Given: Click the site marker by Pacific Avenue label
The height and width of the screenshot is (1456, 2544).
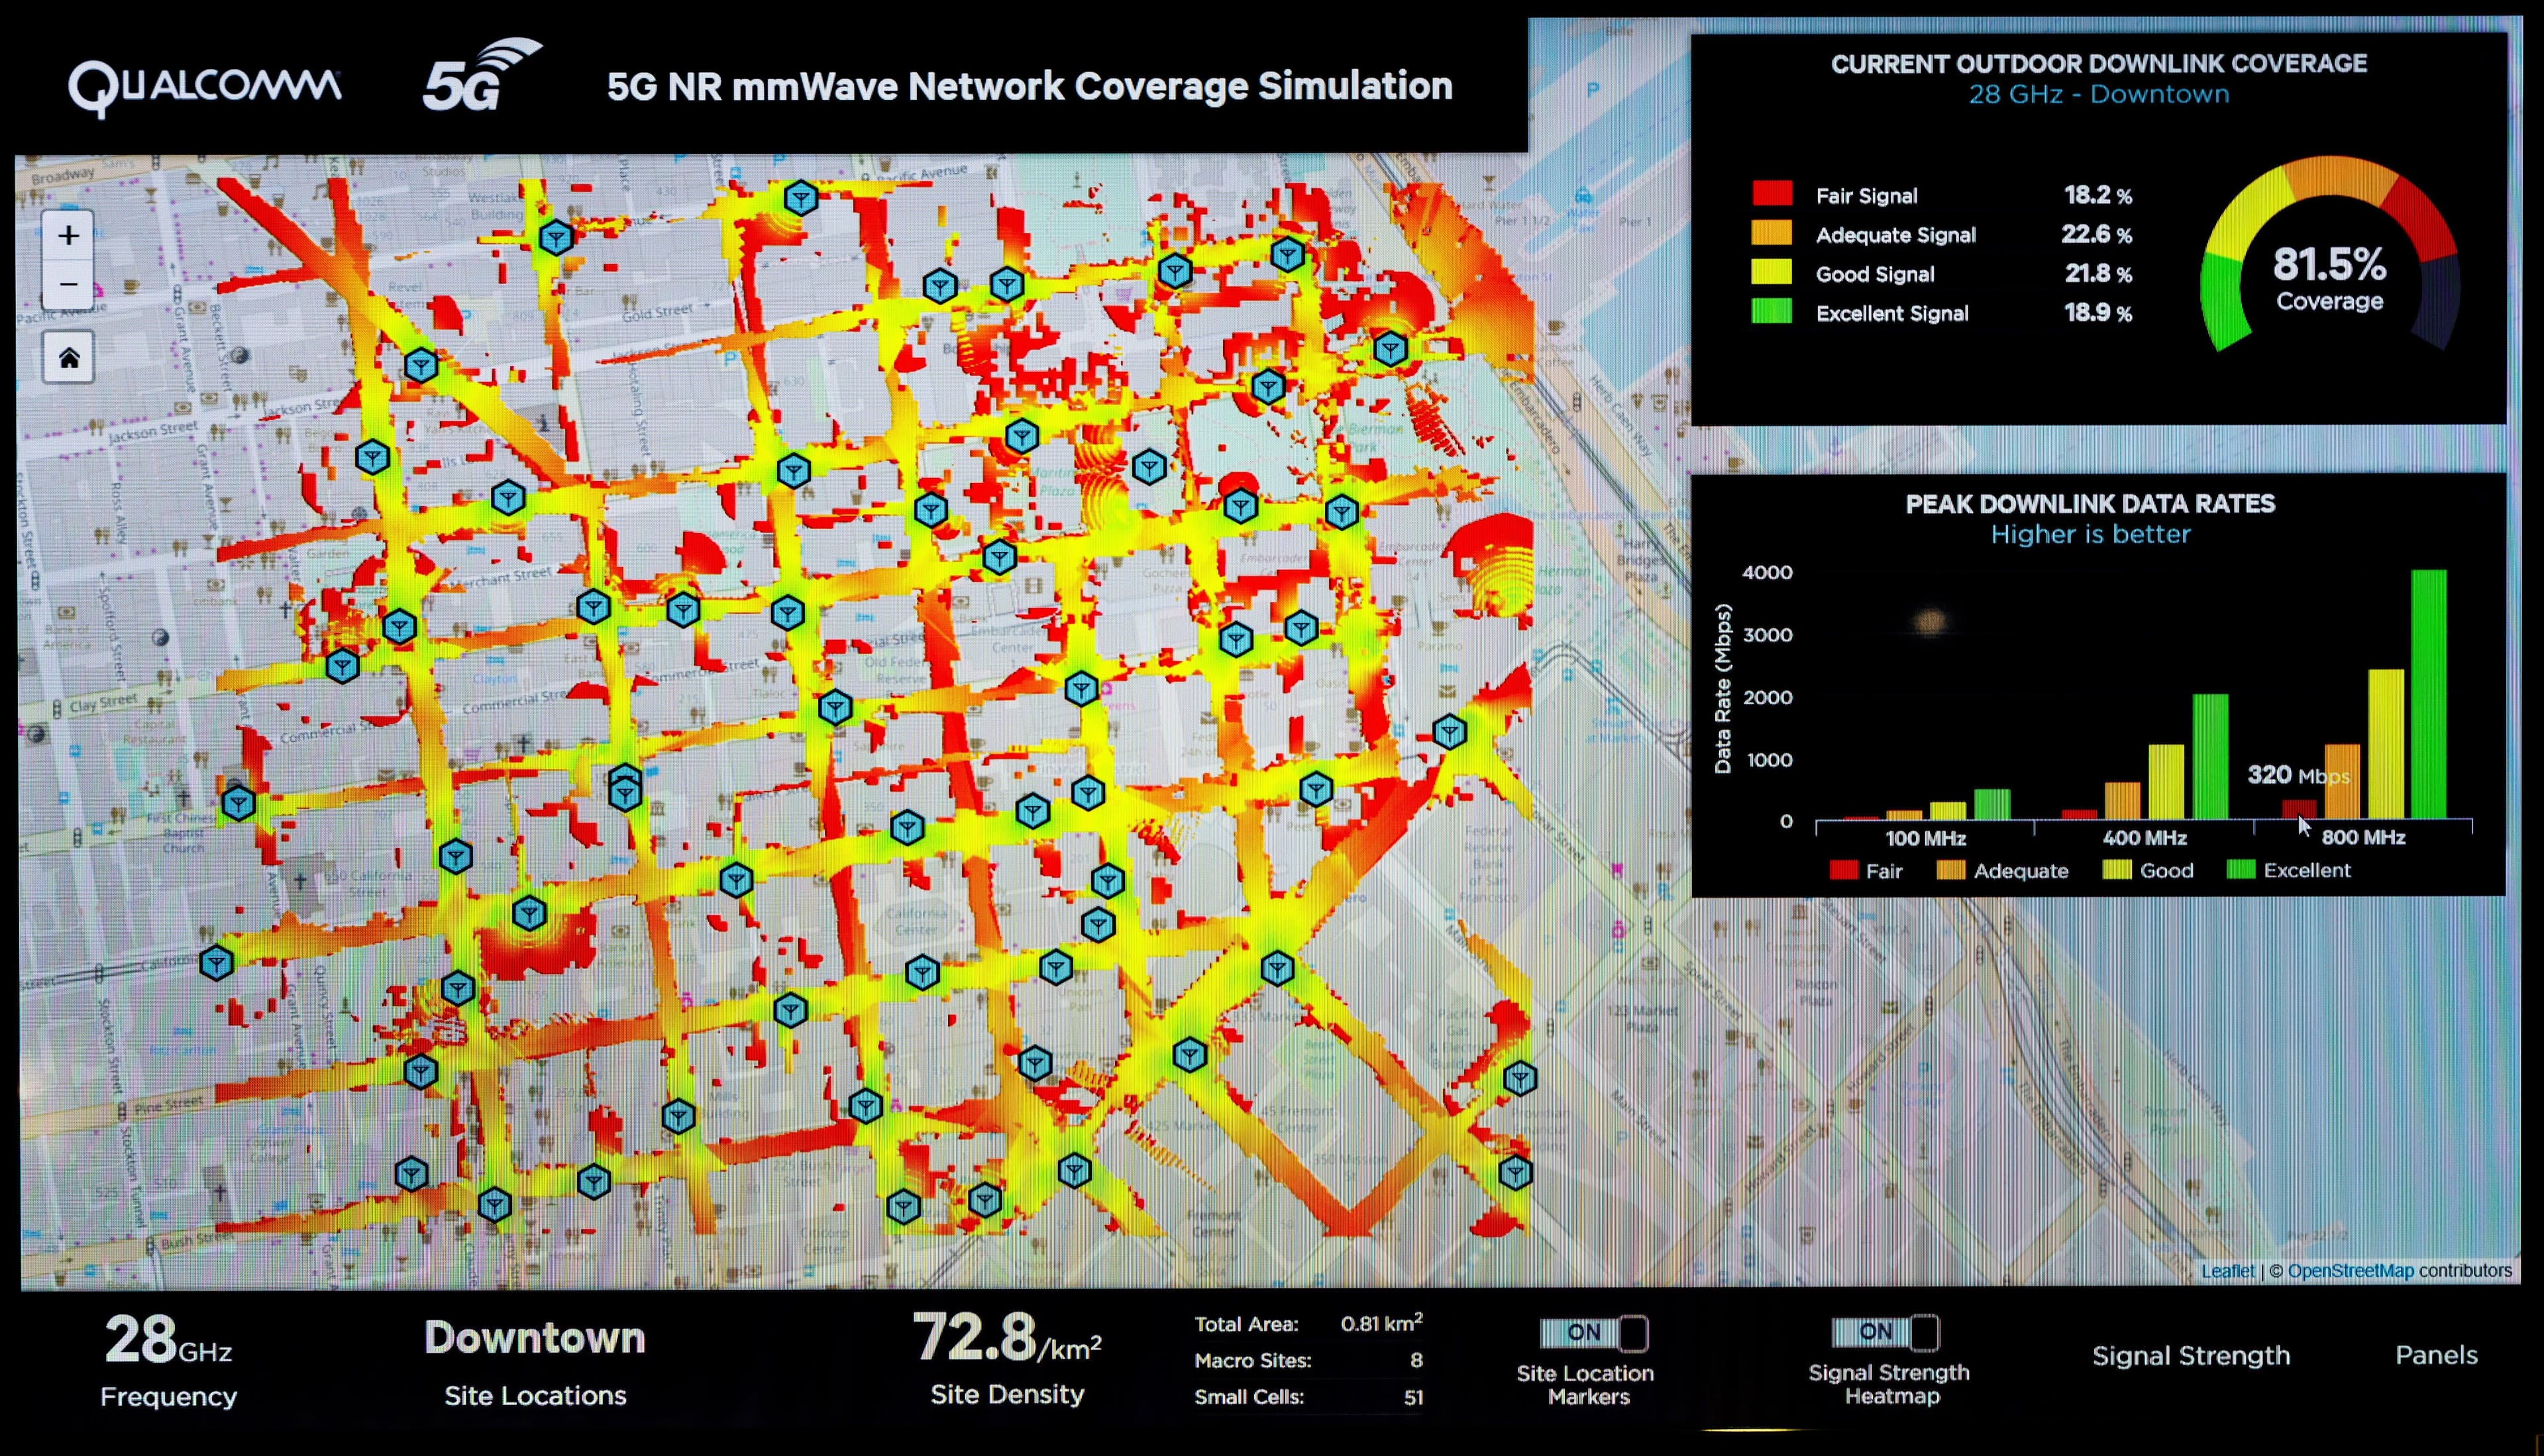Looking at the screenshot, I should point(800,198).
